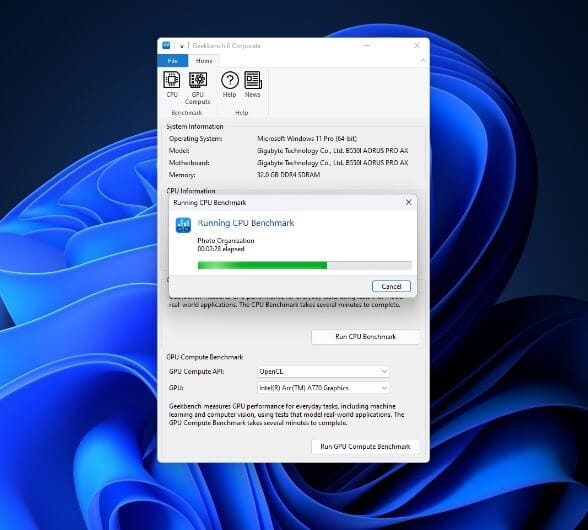
Task: Collapse the ribbon with the chevron
Action: pos(423,60)
